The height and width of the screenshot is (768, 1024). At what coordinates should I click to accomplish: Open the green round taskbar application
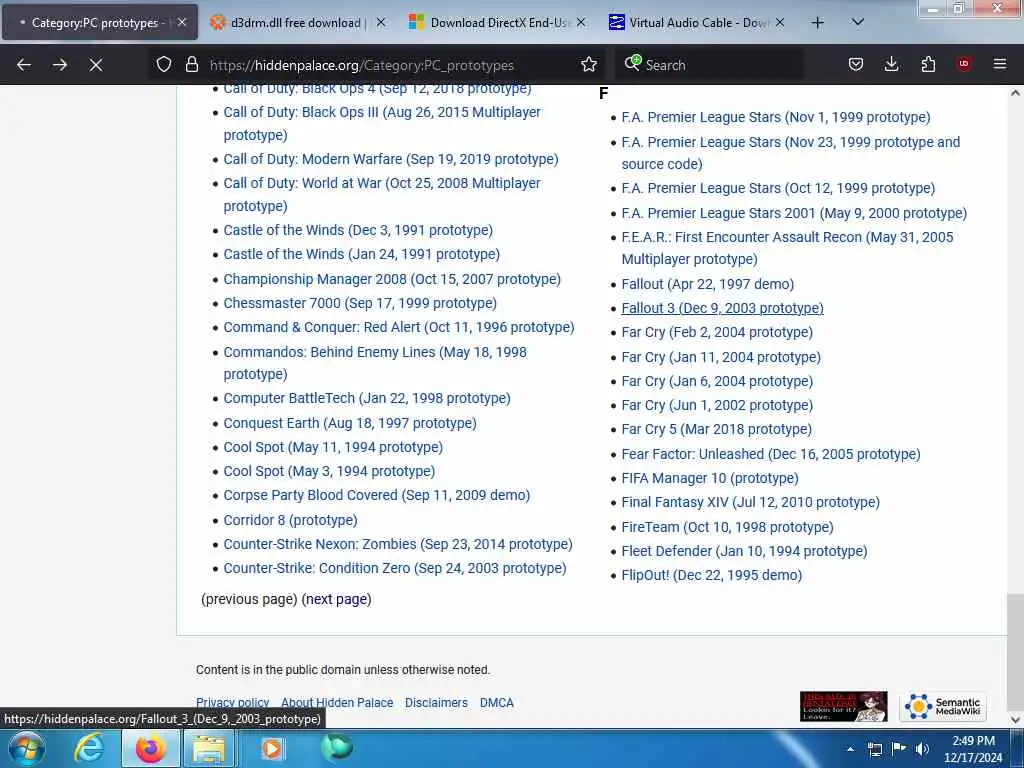[x=337, y=748]
